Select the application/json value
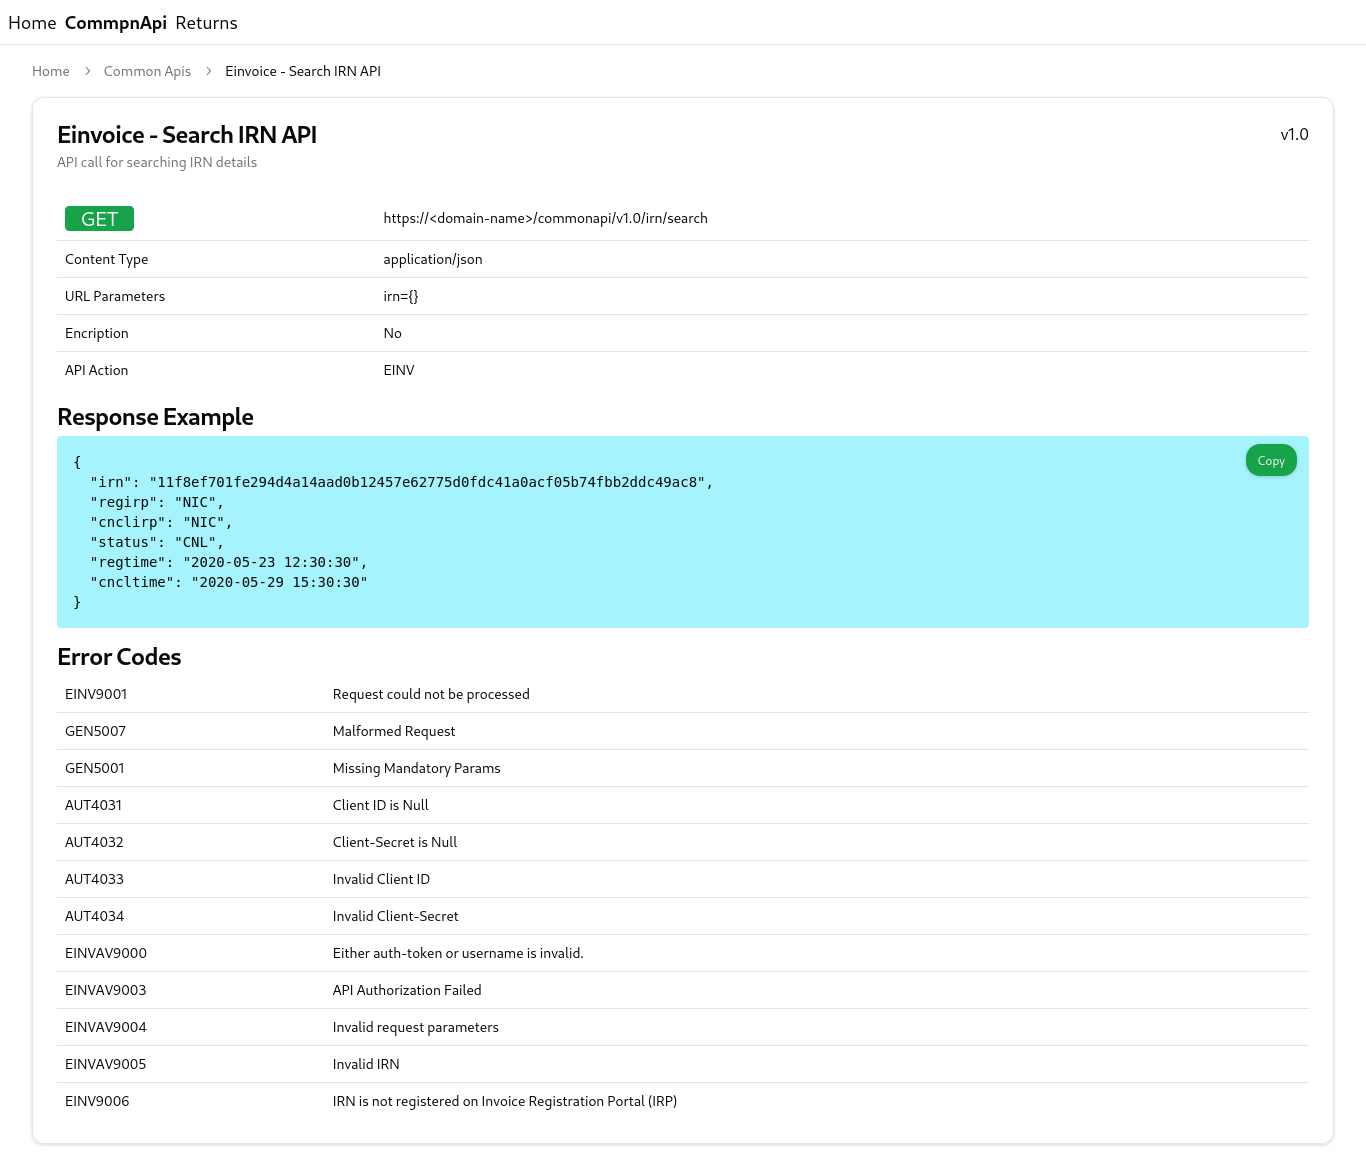Image resolution: width=1366 pixels, height=1160 pixels. coord(433,259)
